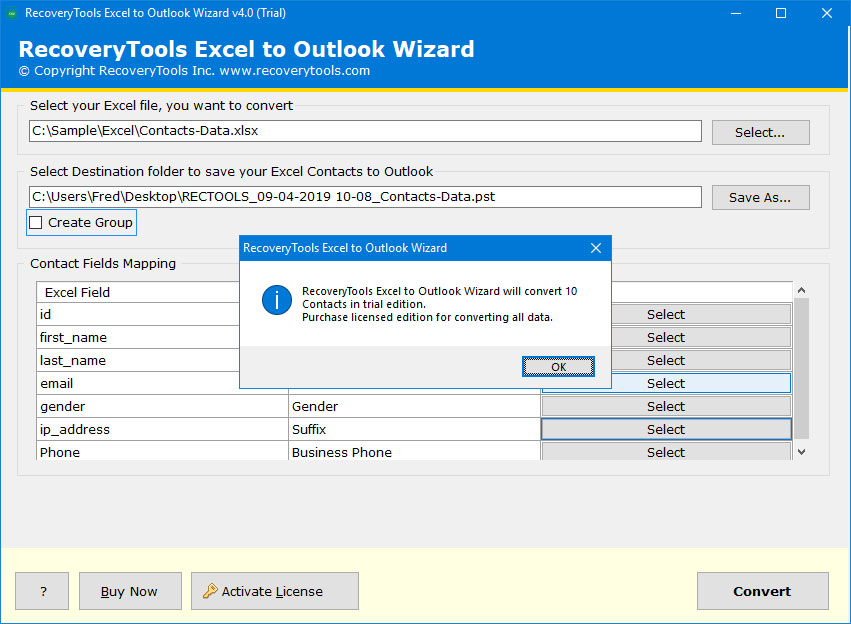The width and height of the screenshot is (851, 624).
Task: Select the 'id' Excel field cell
Action: [138, 315]
